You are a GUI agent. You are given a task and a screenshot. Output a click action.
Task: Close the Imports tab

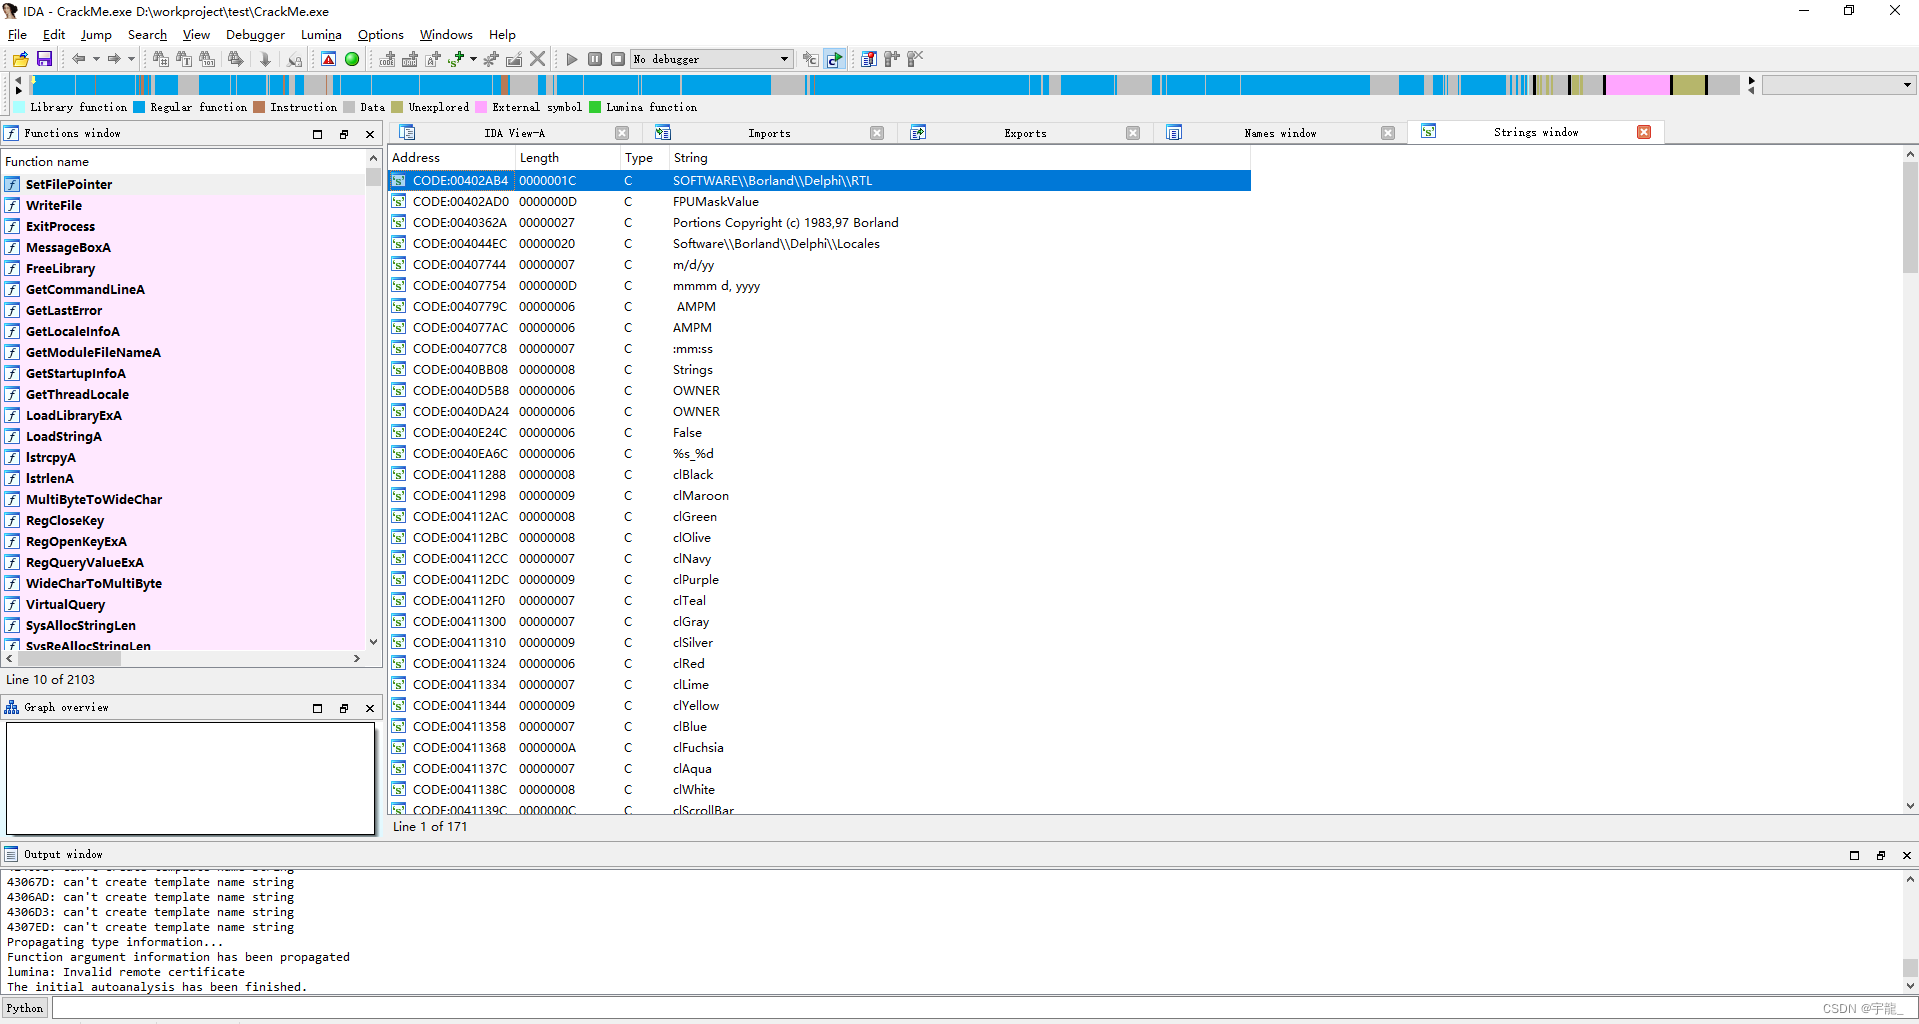pyautogui.click(x=877, y=133)
